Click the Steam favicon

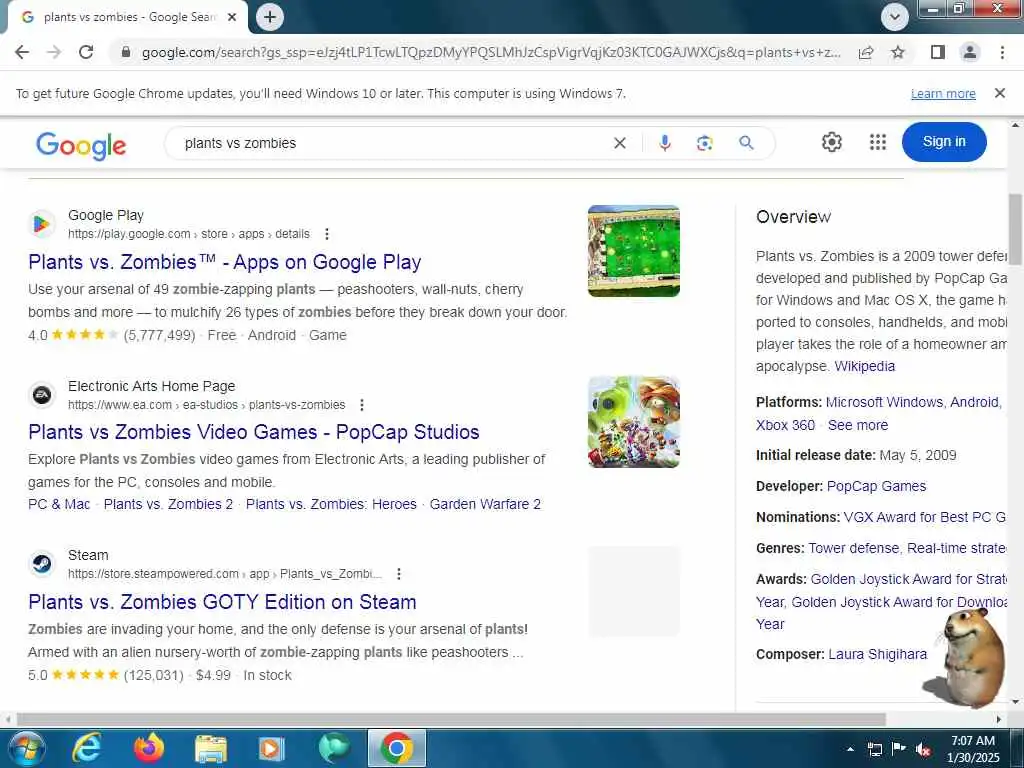point(42,564)
